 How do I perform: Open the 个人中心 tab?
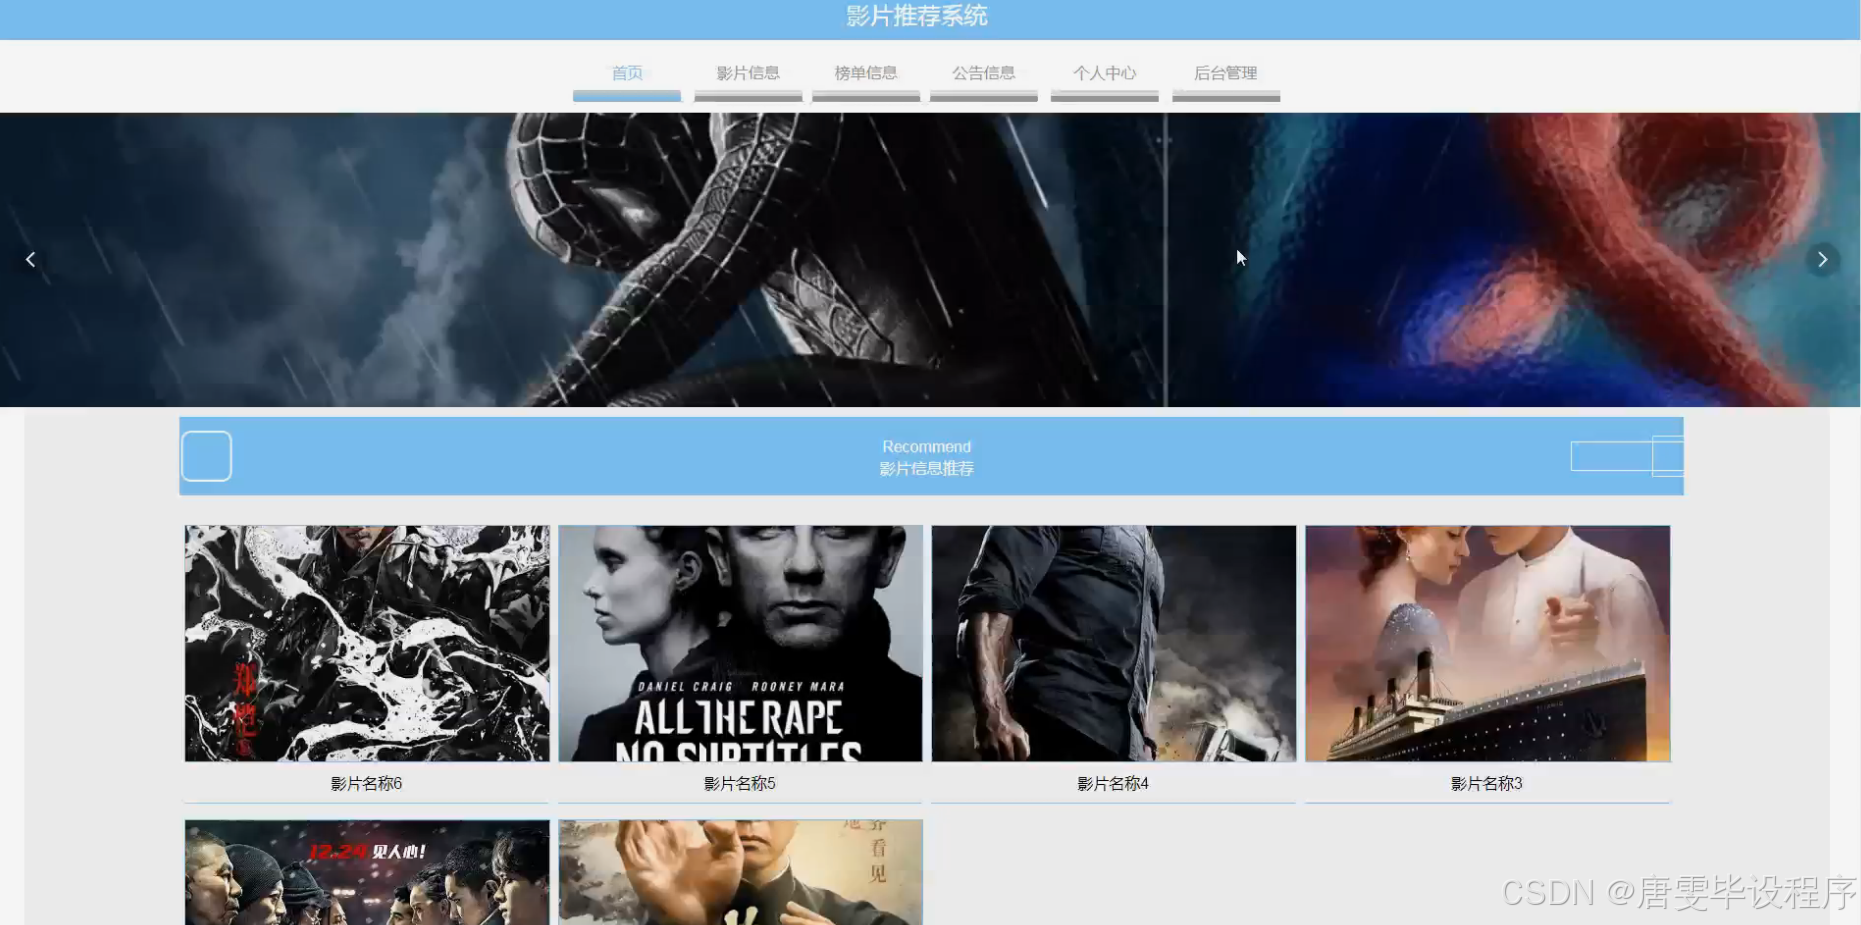coord(1105,74)
